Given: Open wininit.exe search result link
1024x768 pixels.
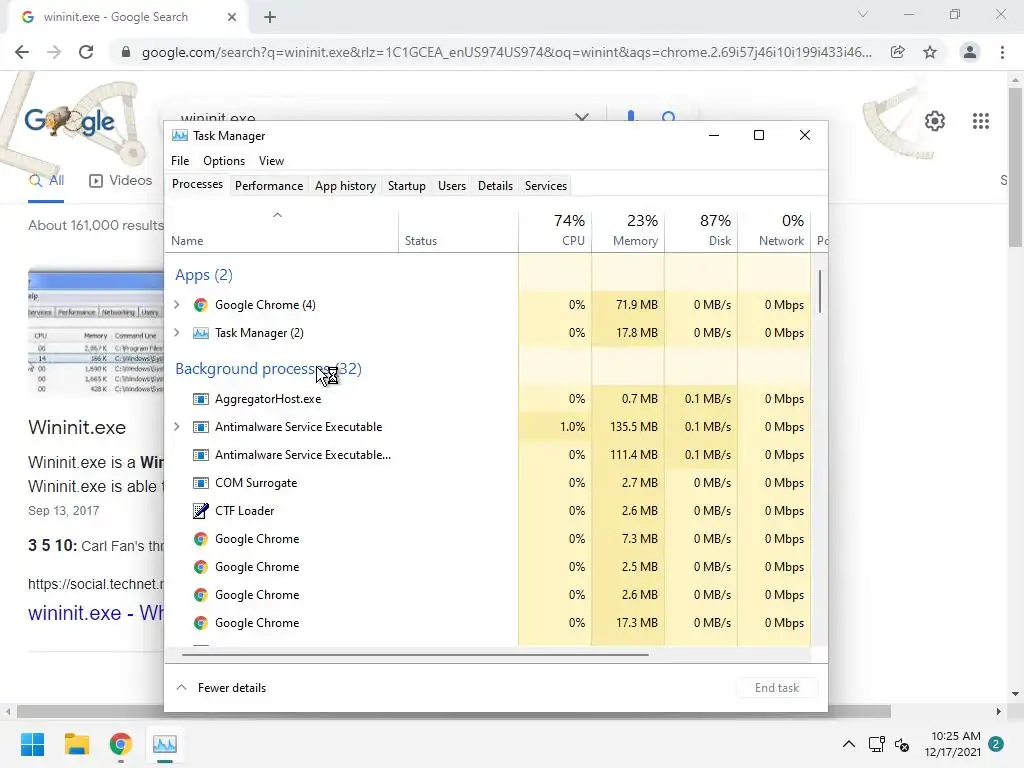Looking at the screenshot, I should (95, 613).
